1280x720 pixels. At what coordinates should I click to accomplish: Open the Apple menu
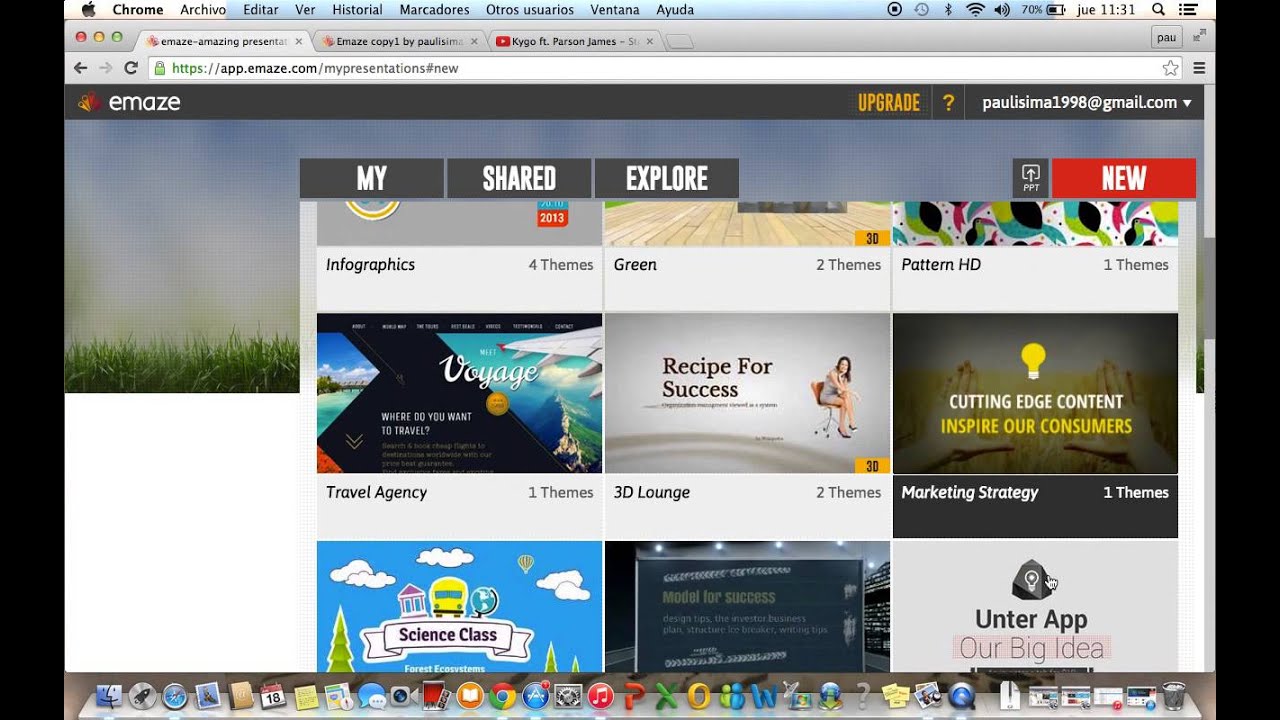87,10
